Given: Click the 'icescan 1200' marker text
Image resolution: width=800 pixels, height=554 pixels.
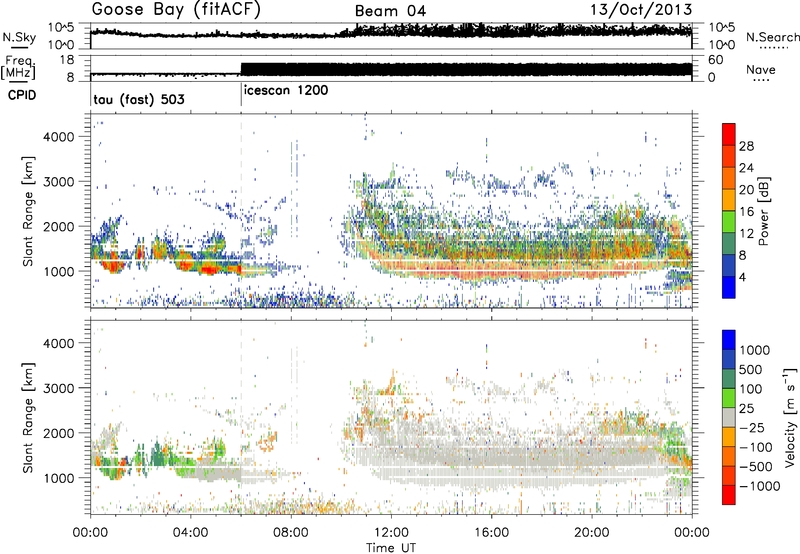Looking at the screenshot, I should point(286,91).
